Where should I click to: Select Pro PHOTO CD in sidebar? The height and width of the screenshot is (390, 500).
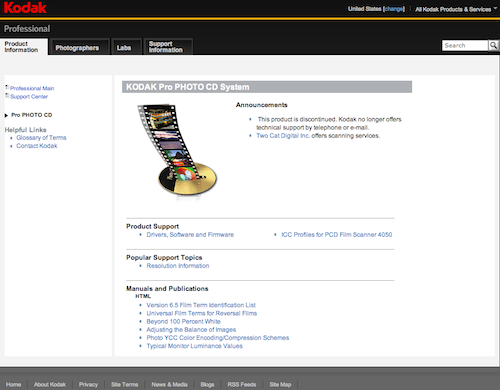[x=32, y=115]
